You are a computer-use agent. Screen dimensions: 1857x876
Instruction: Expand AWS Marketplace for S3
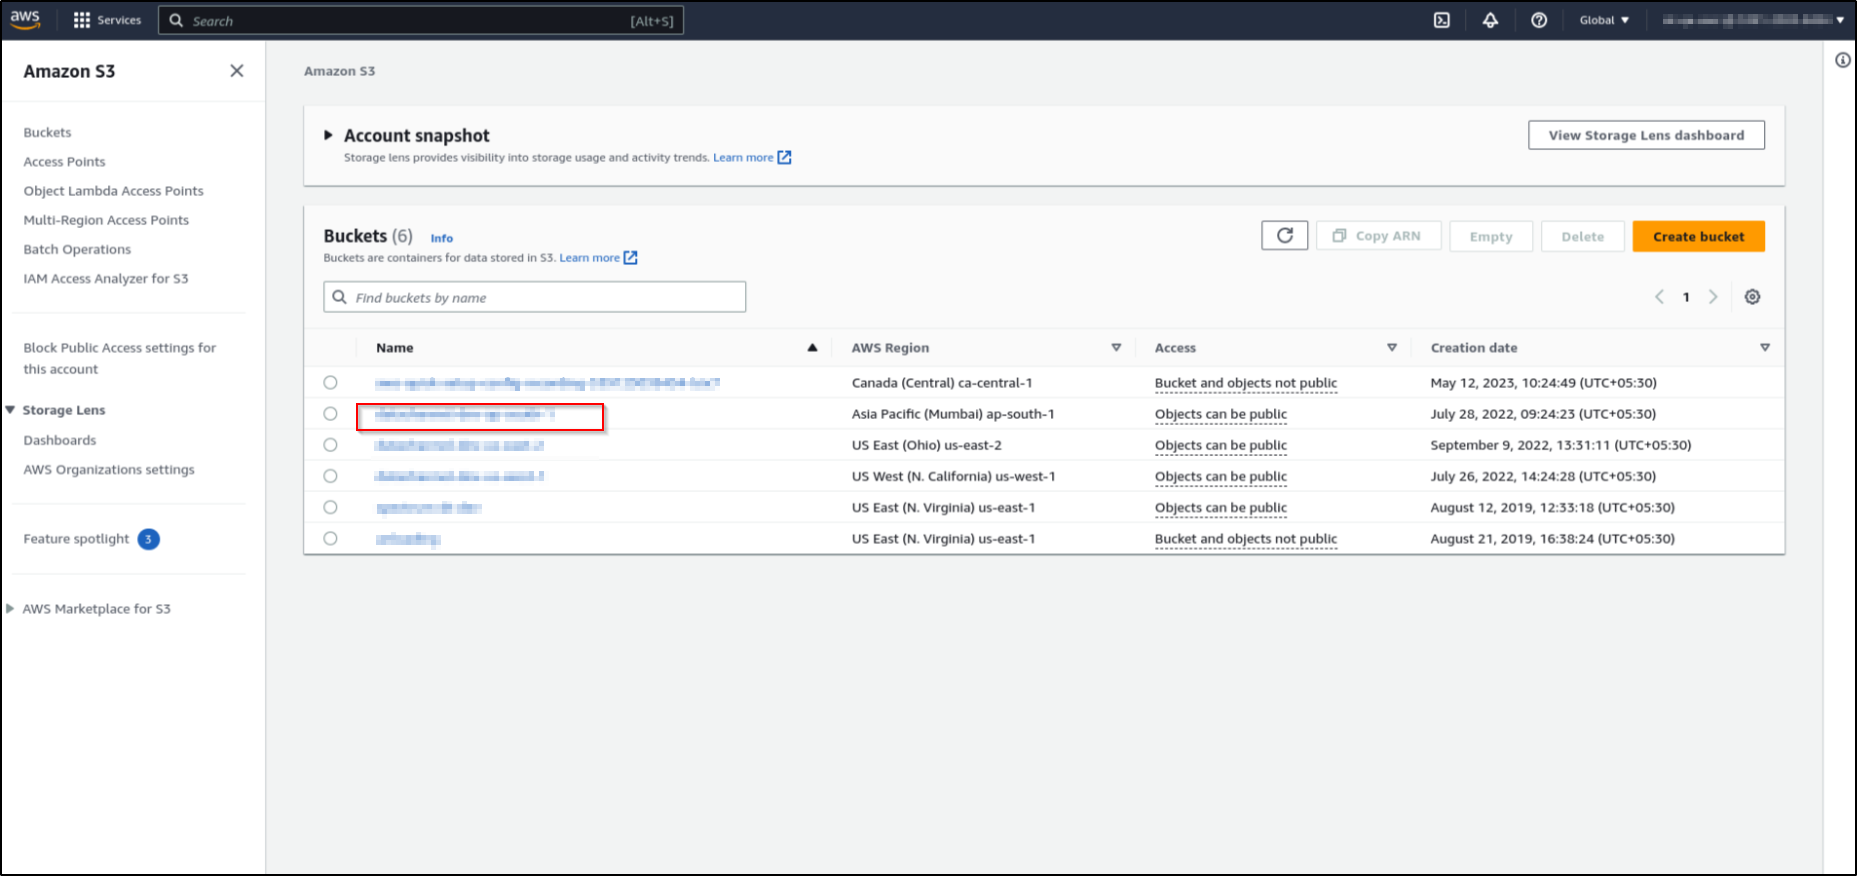point(10,608)
